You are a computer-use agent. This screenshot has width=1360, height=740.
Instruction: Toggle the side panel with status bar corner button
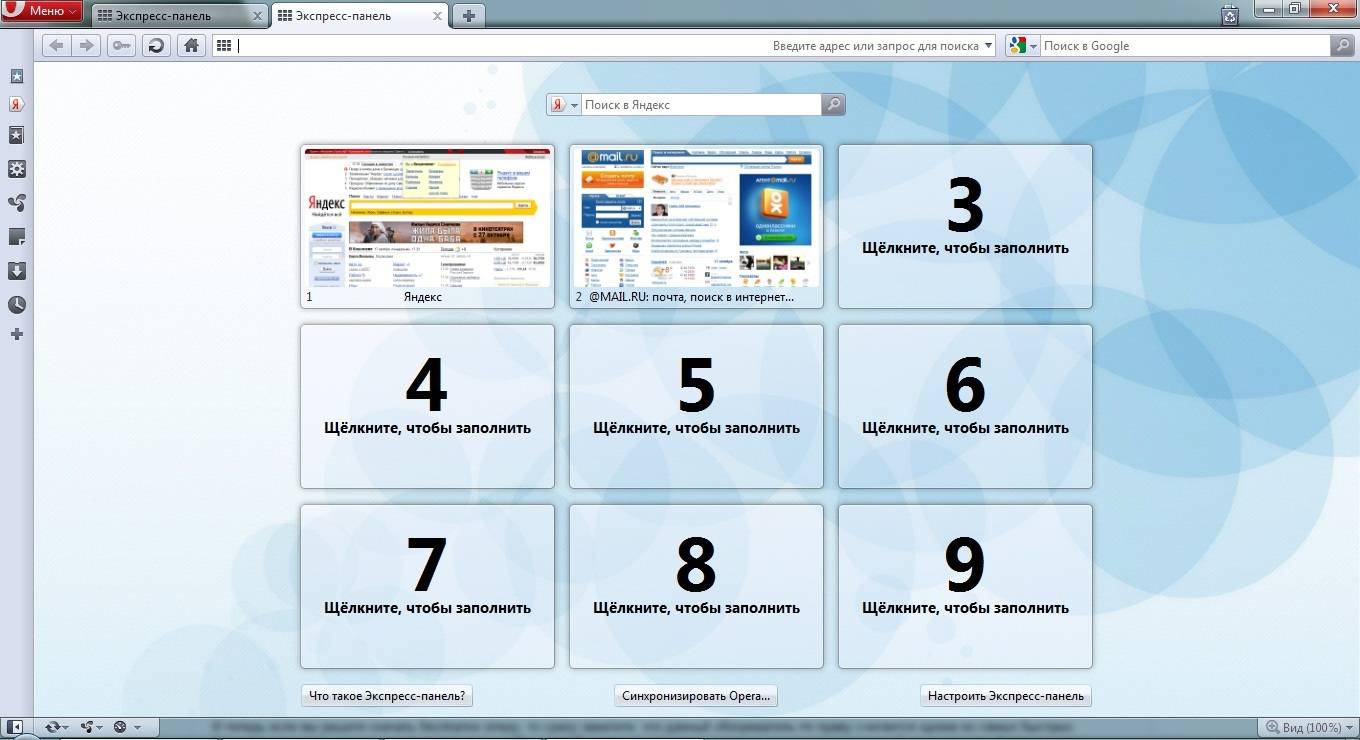pos(15,727)
